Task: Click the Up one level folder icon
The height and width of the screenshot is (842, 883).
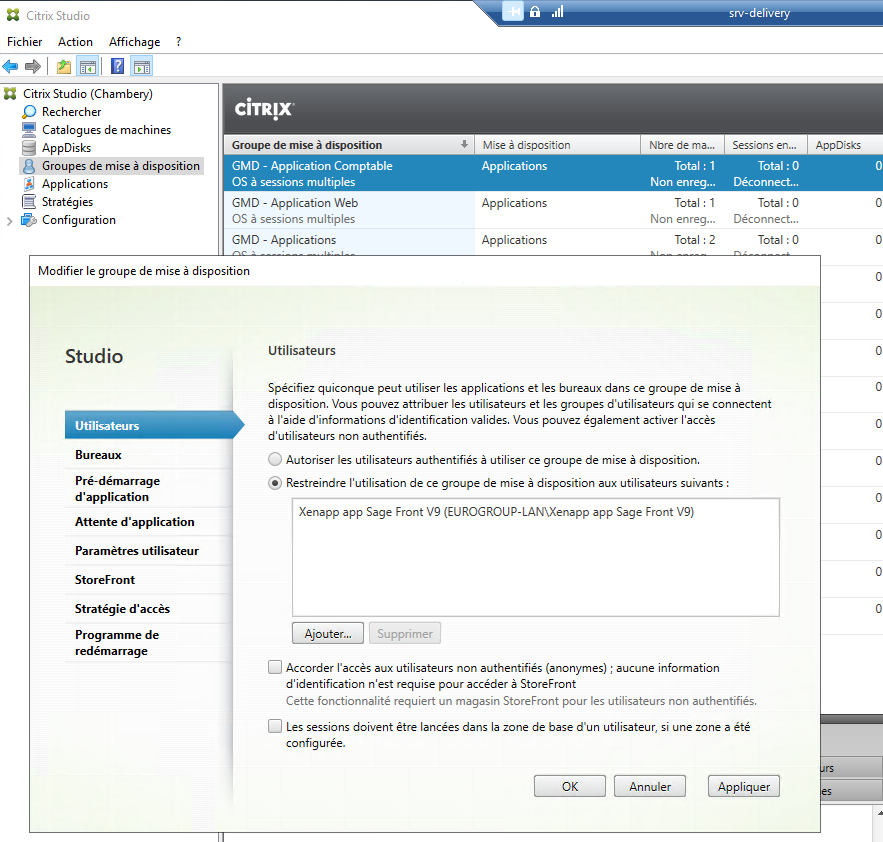Action: click(x=64, y=66)
